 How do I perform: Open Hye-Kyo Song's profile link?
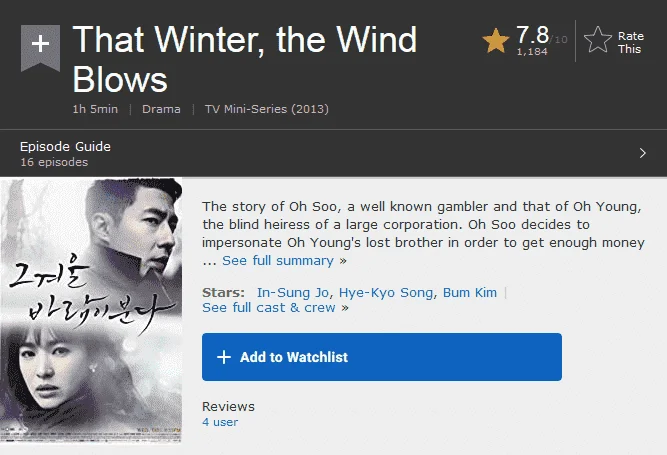[x=386, y=293]
